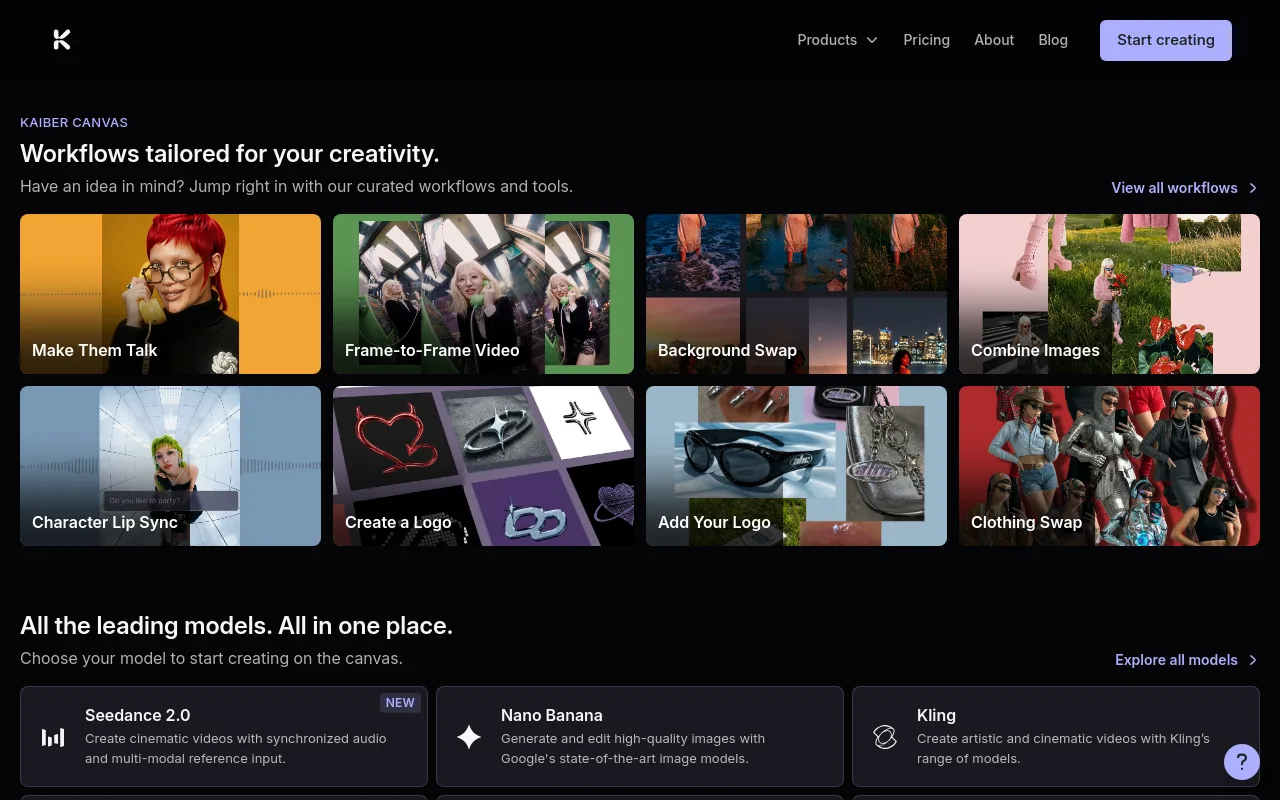The height and width of the screenshot is (800, 1280).
Task: Click the Kling swirl icon
Action: pyautogui.click(x=885, y=737)
